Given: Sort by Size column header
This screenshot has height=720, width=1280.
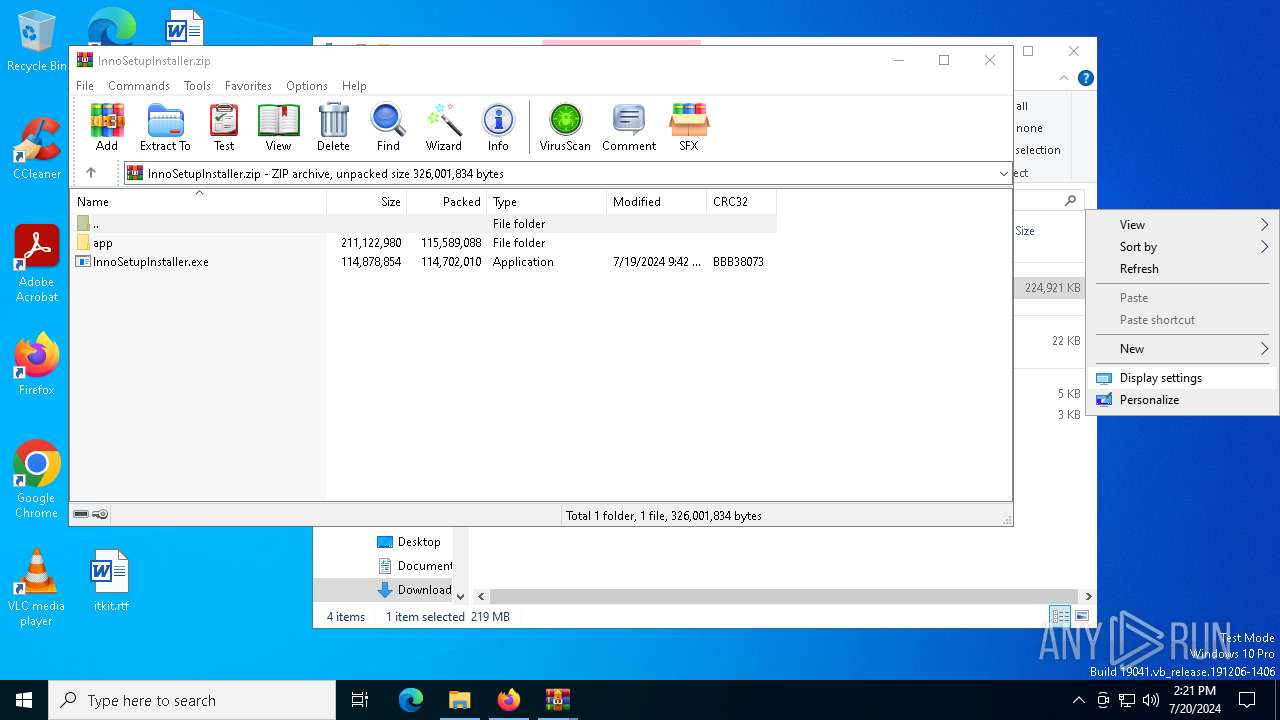Looking at the screenshot, I should click(x=366, y=201).
